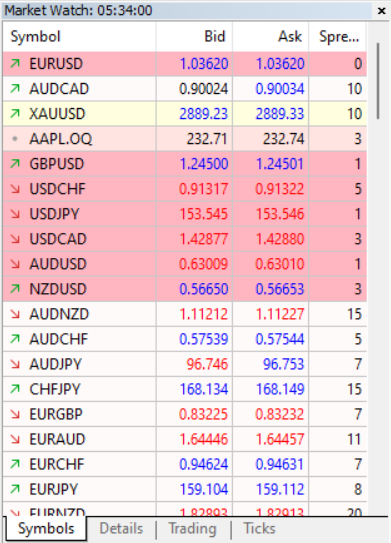Open the Details tab
The width and height of the screenshot is (391, 543).
tap(121, 528)
